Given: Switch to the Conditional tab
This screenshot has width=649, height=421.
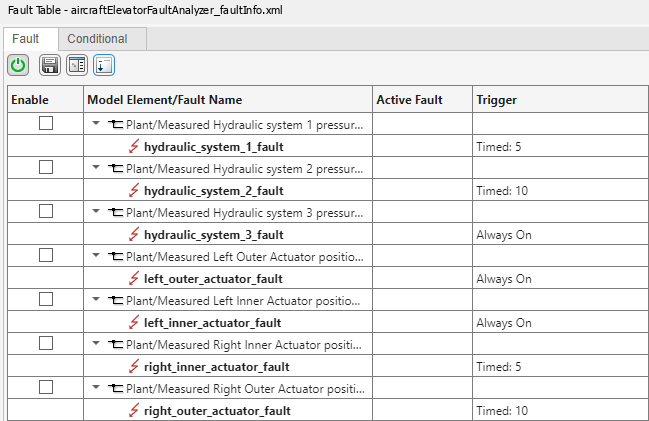Looking at the screenshot, I should pos(97,39).
